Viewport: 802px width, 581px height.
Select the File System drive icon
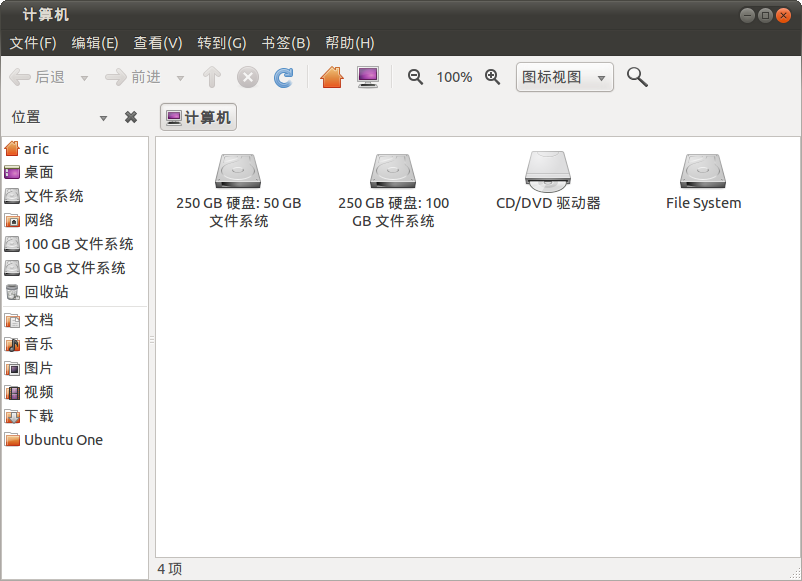tap(703, 171)
